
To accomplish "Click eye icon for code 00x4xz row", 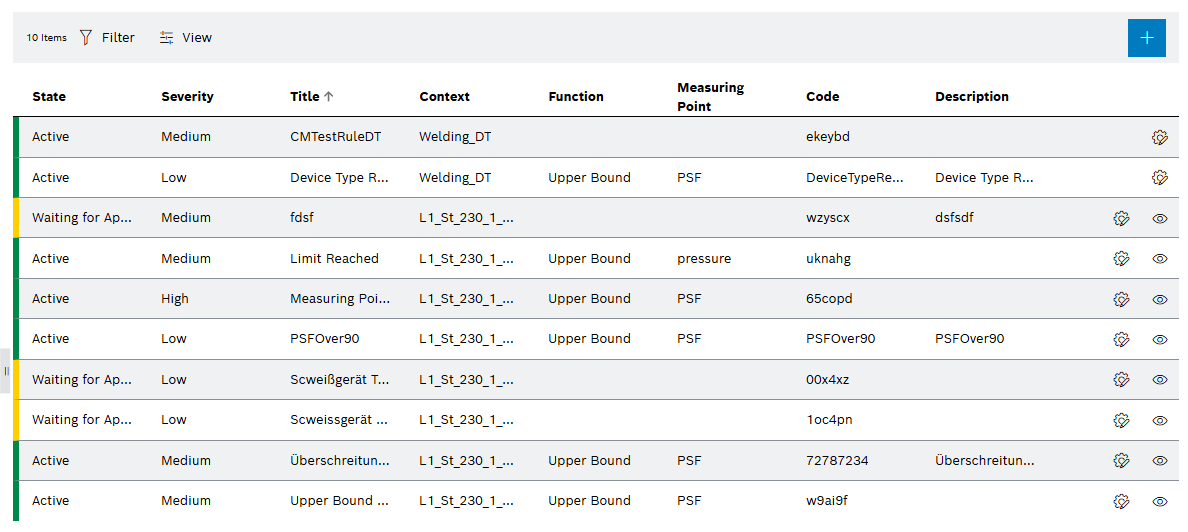I will 1159,380.
